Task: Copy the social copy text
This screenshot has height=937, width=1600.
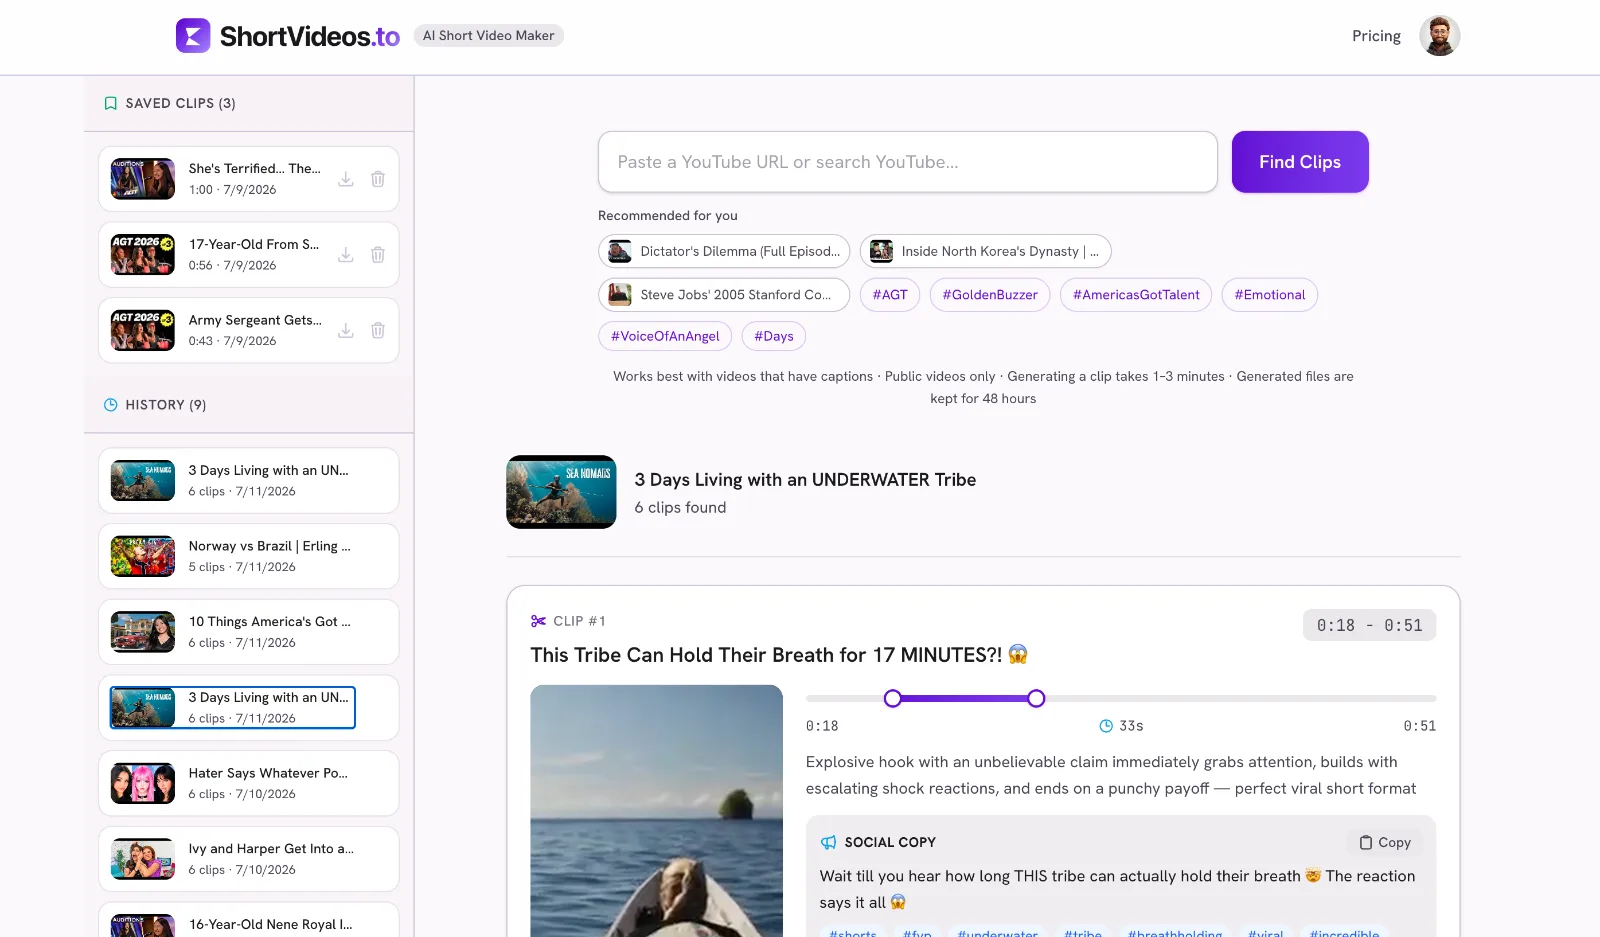Action: [1385, 842]
